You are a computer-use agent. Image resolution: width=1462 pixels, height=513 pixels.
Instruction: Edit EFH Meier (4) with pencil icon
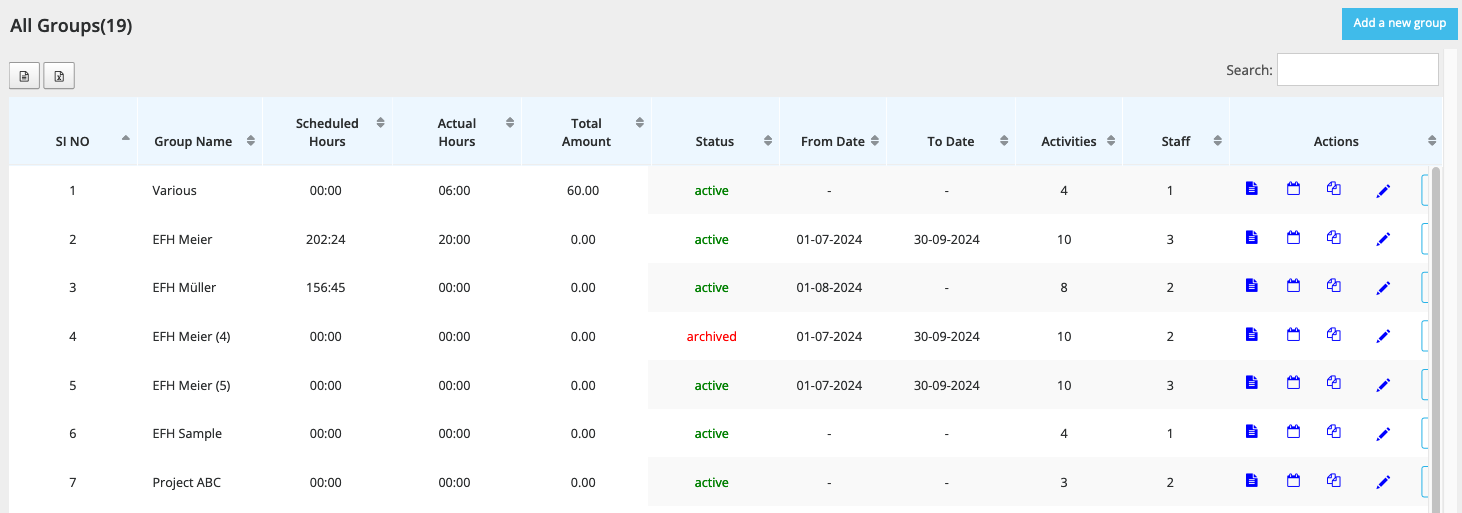(1383, 337)
